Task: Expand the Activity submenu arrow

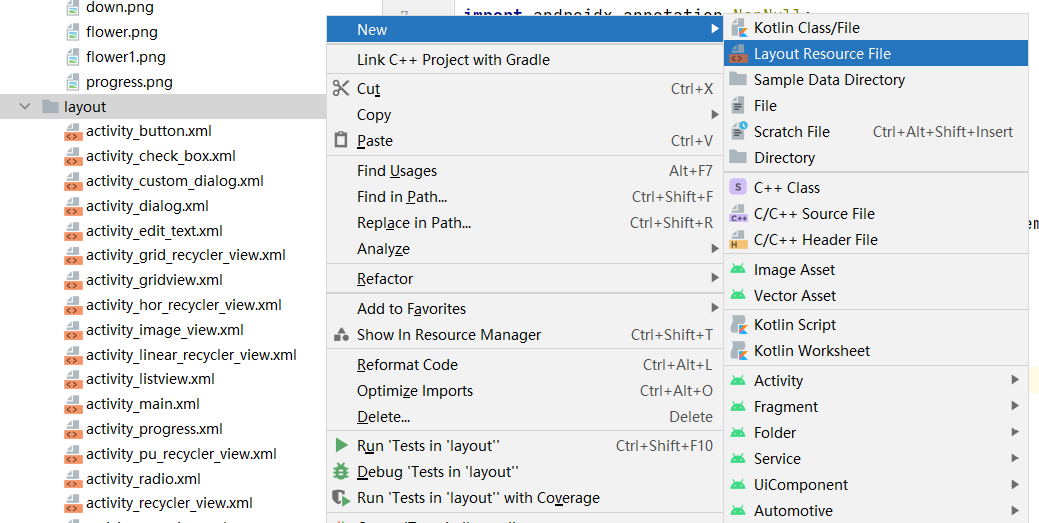Action: tap(1015, 380)
